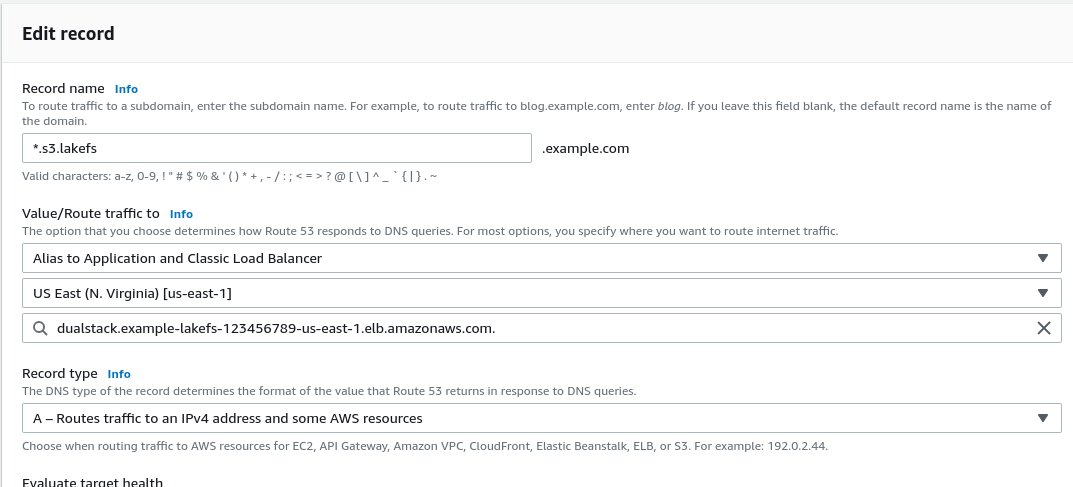Click the Evaluate target health label
Viewport: 1073px width, 487px height.
pyautogui.click(x=92, y=482)
